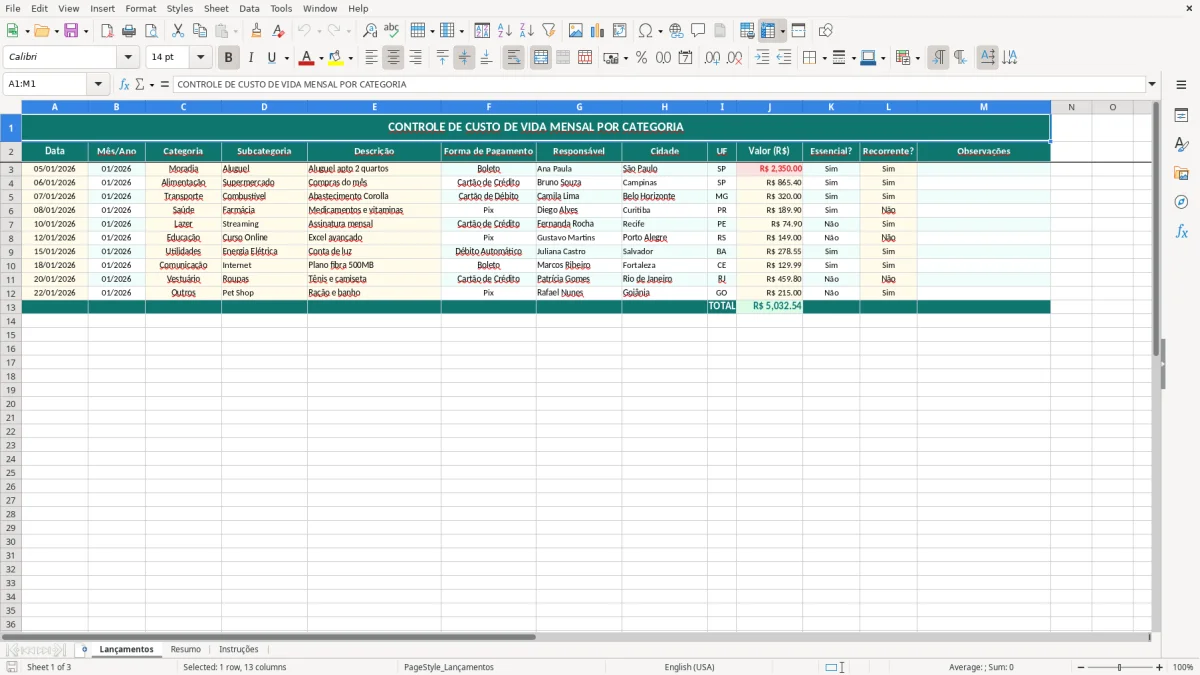
Task: Open the Function Wizard fx icon
Action: (x=124, y=84)
